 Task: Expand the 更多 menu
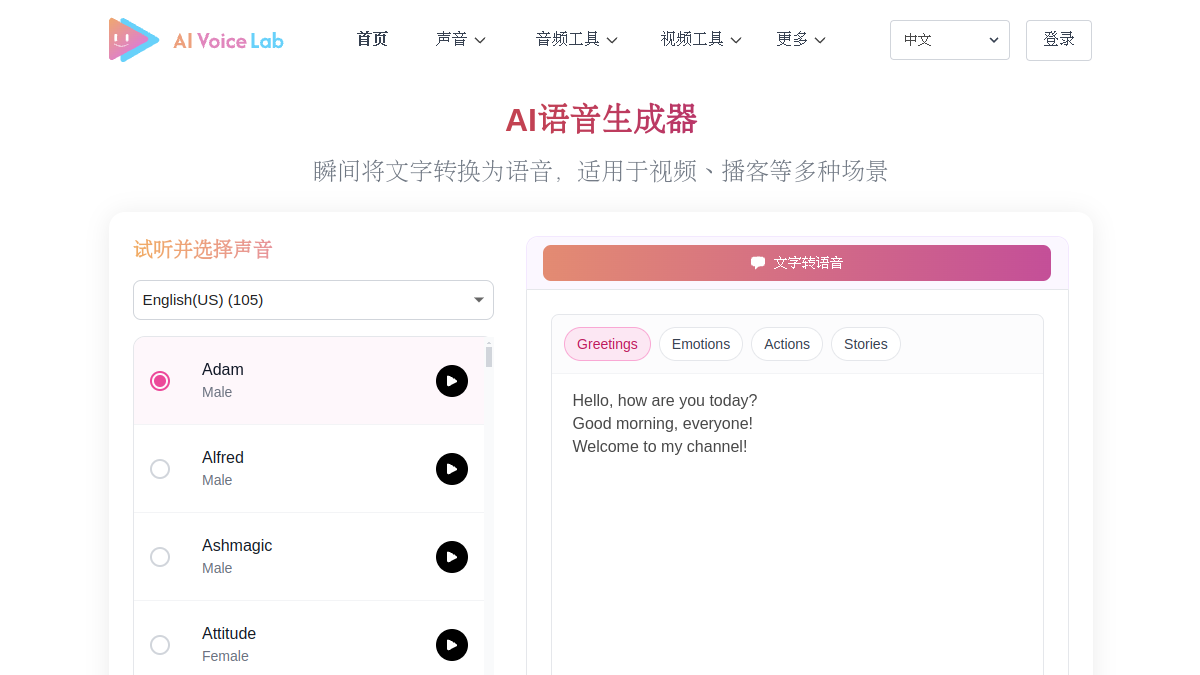(801, 40)
